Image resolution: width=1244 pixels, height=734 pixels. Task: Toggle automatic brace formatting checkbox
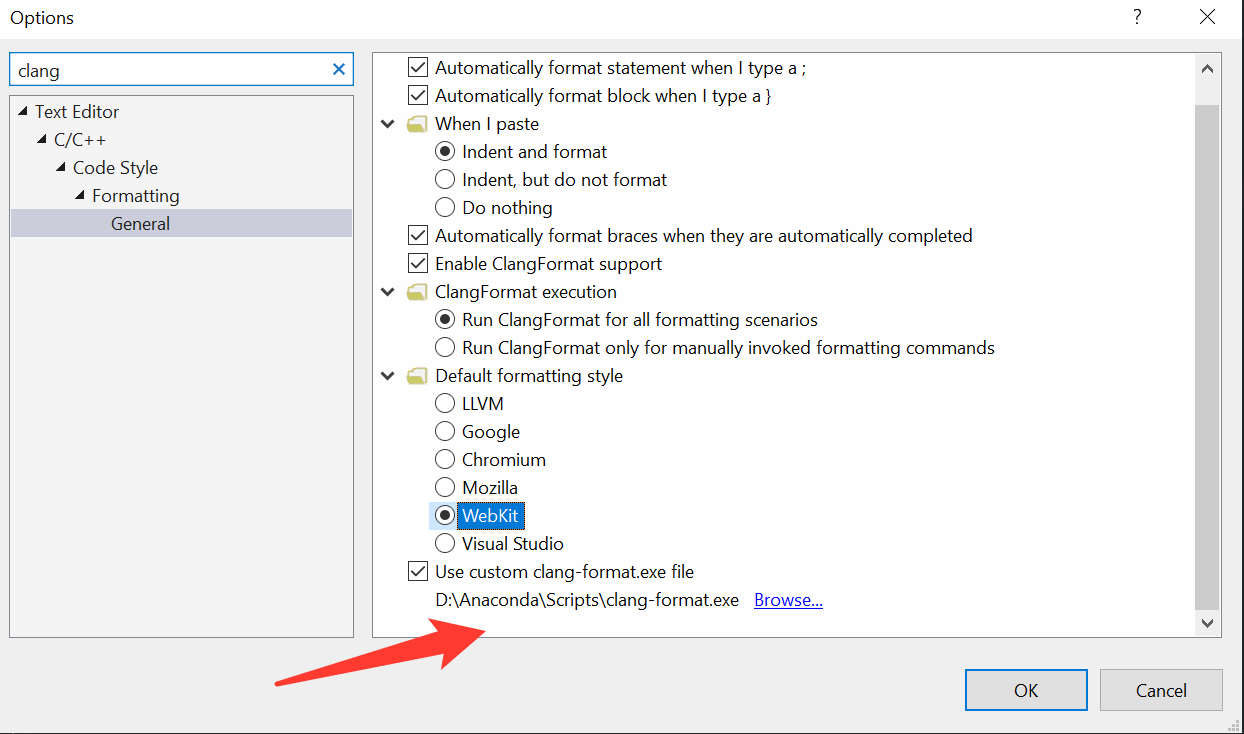(x=418, y=236)
